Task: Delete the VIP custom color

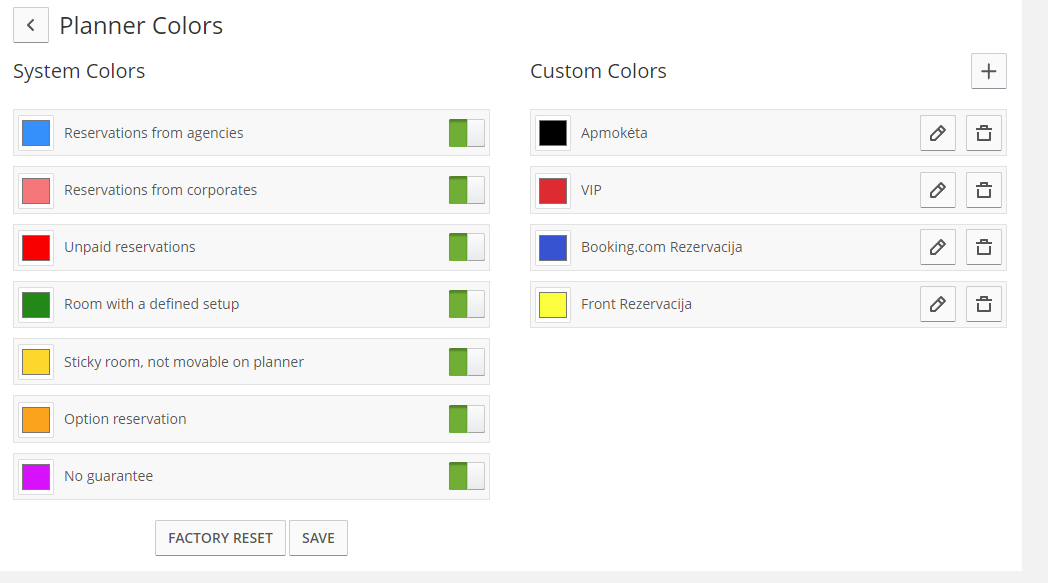Action: click(x=984, y=190)
